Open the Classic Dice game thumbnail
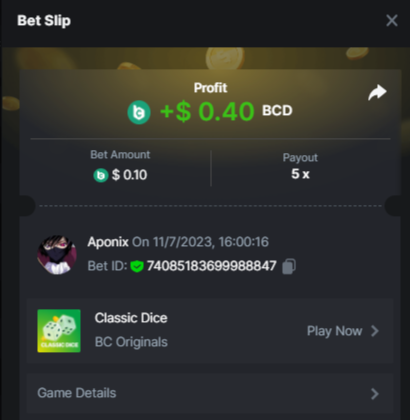 59,331
